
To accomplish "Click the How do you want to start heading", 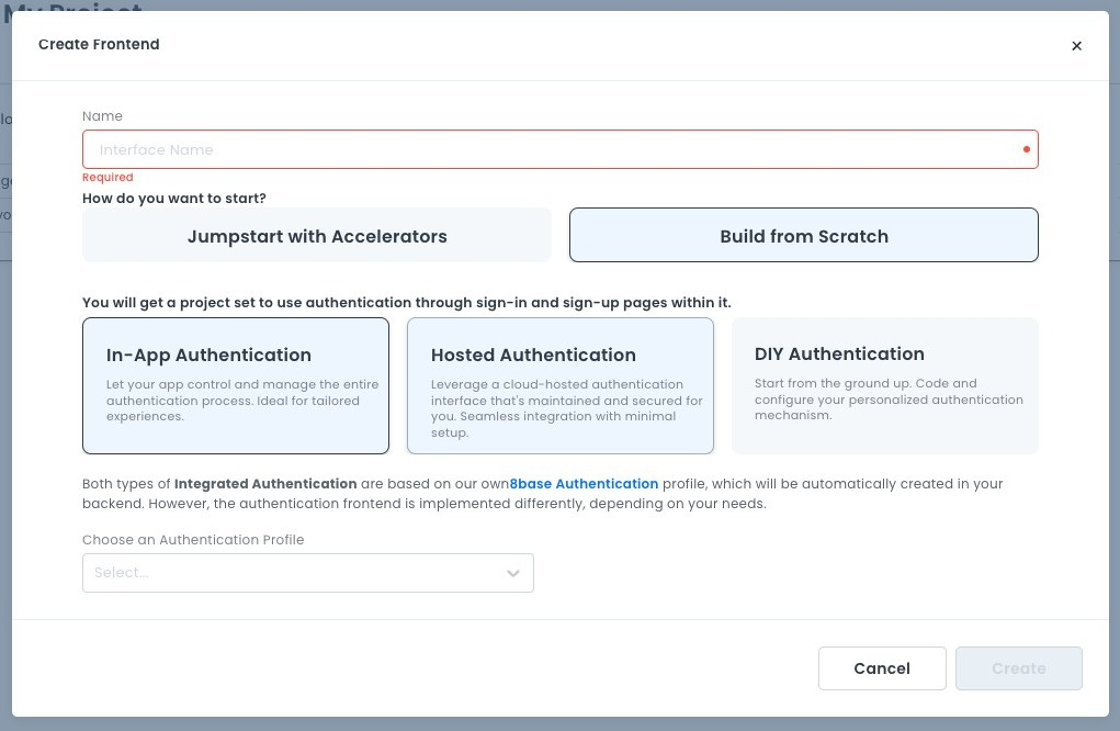I will 174,198.
